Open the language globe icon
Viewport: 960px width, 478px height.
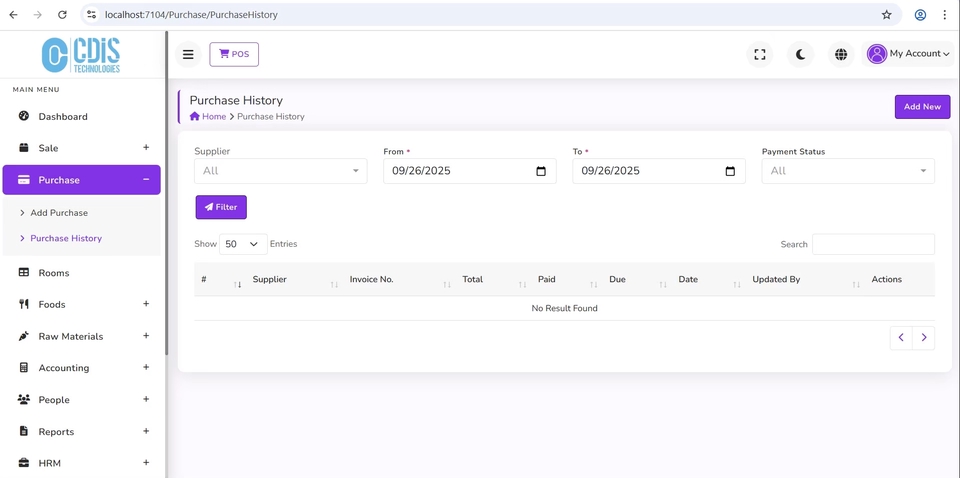pyautogui.click(x=841, y=54)
